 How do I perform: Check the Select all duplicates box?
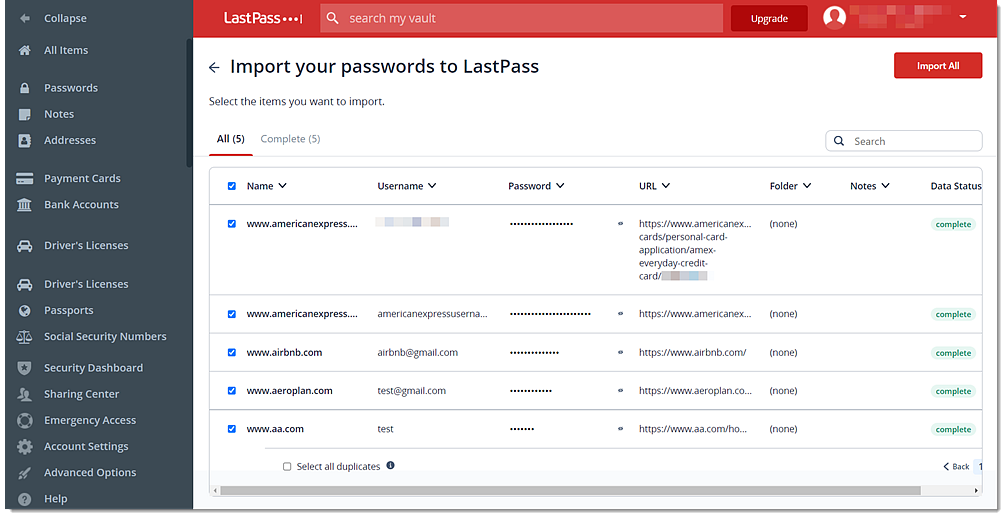(287, 467)
